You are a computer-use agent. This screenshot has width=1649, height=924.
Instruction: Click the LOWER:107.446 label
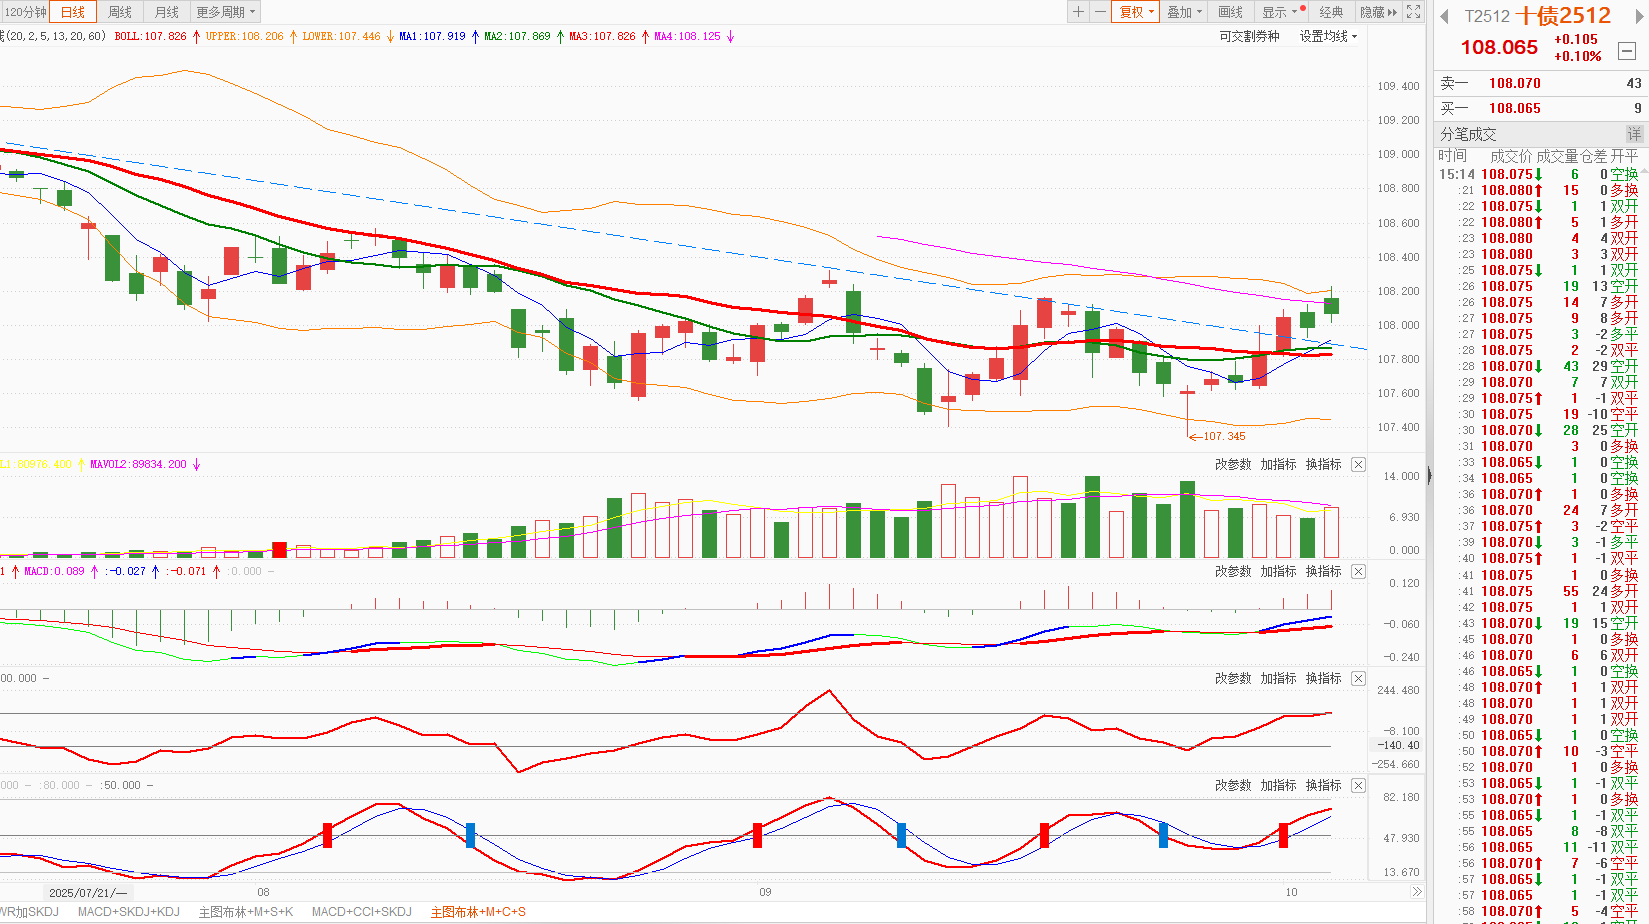341,36
